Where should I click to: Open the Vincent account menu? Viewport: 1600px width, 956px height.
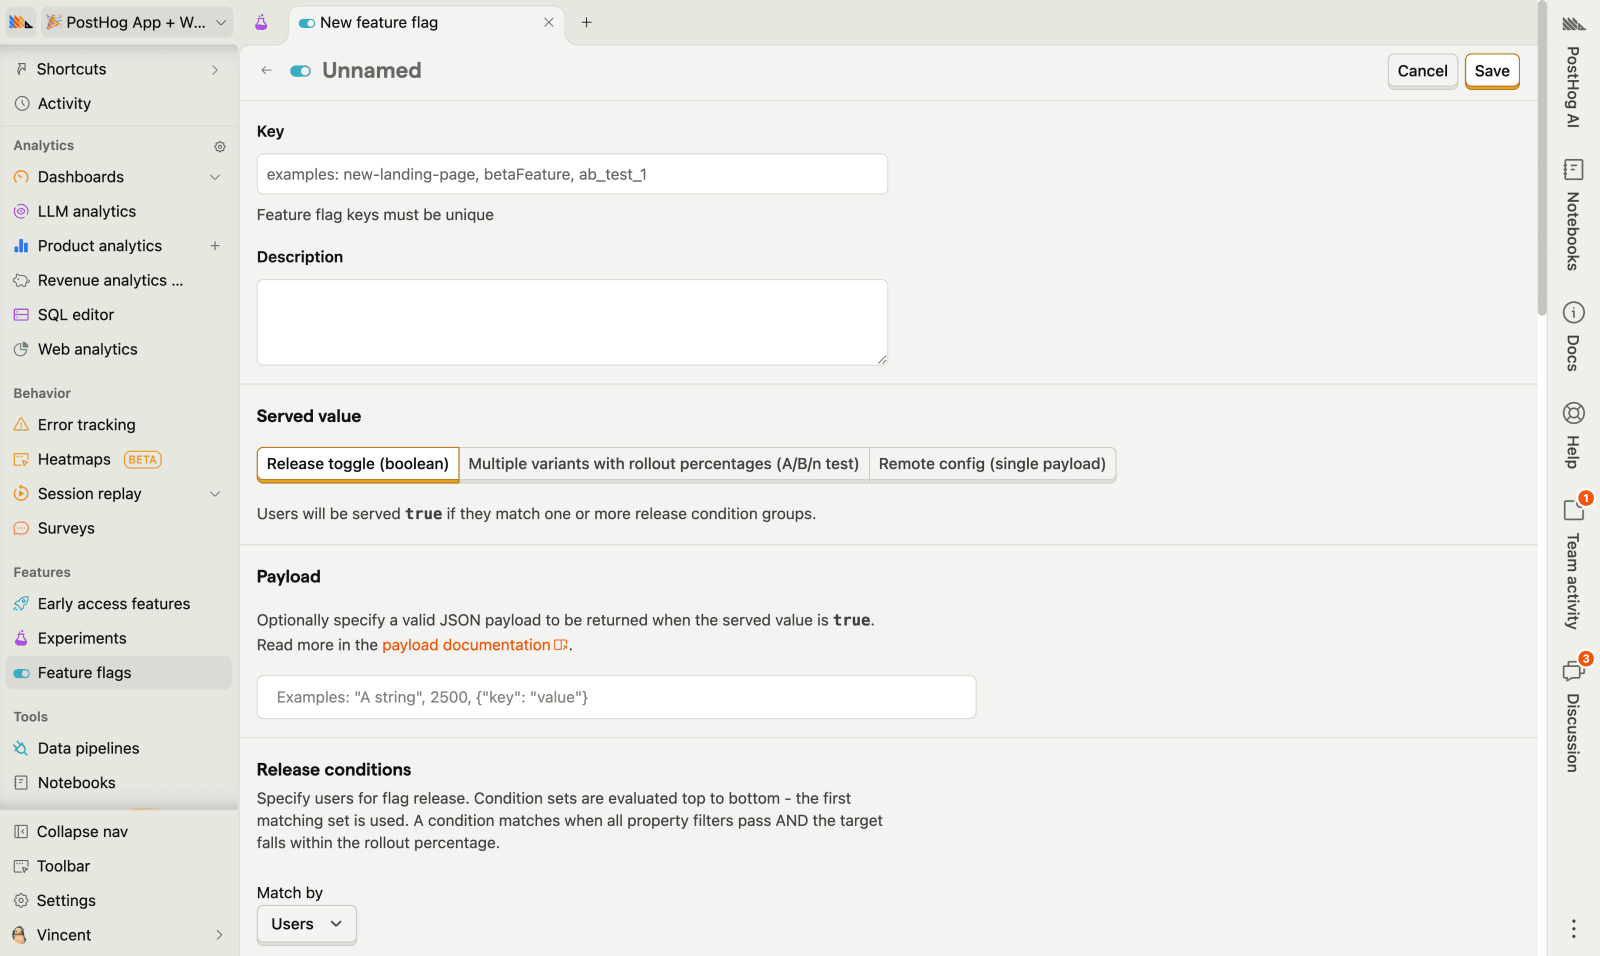(x=64, y=934)
